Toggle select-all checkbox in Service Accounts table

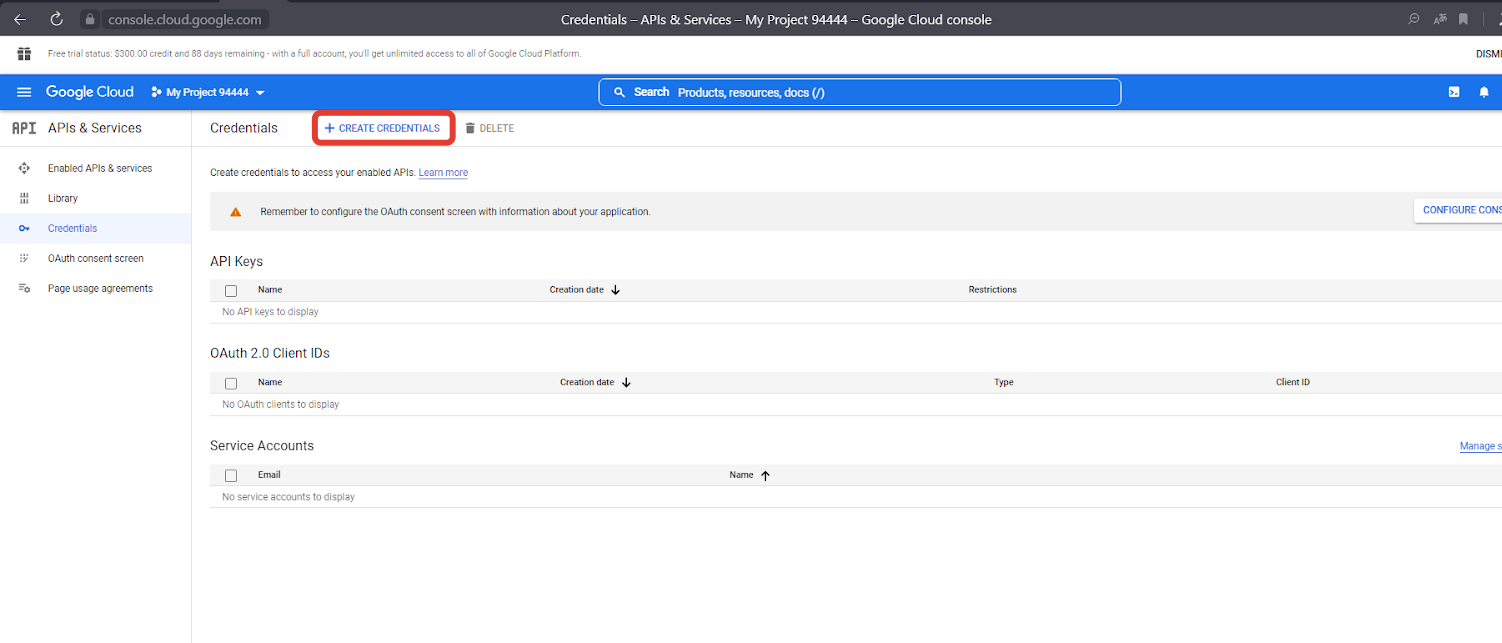pos(231,475)
